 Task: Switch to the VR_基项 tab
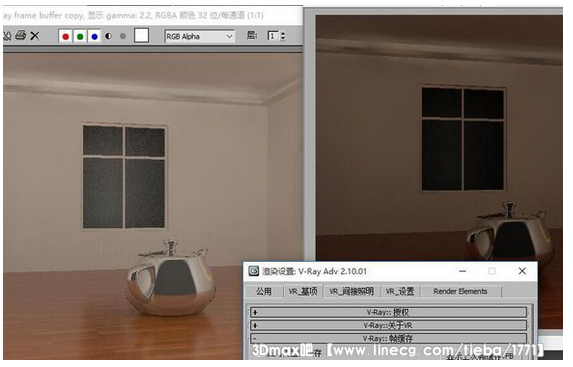[x=303, y=291]
